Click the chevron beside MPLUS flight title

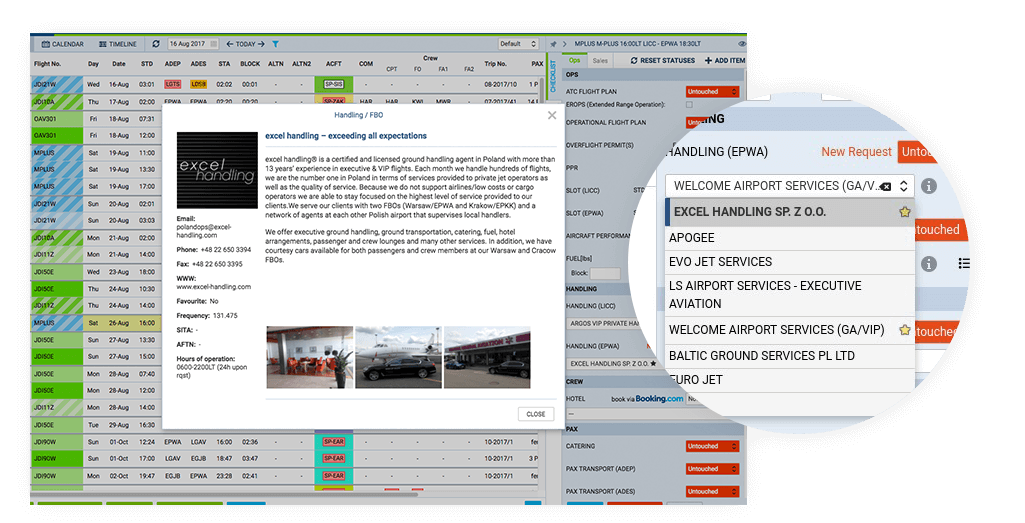click(565, 44)
